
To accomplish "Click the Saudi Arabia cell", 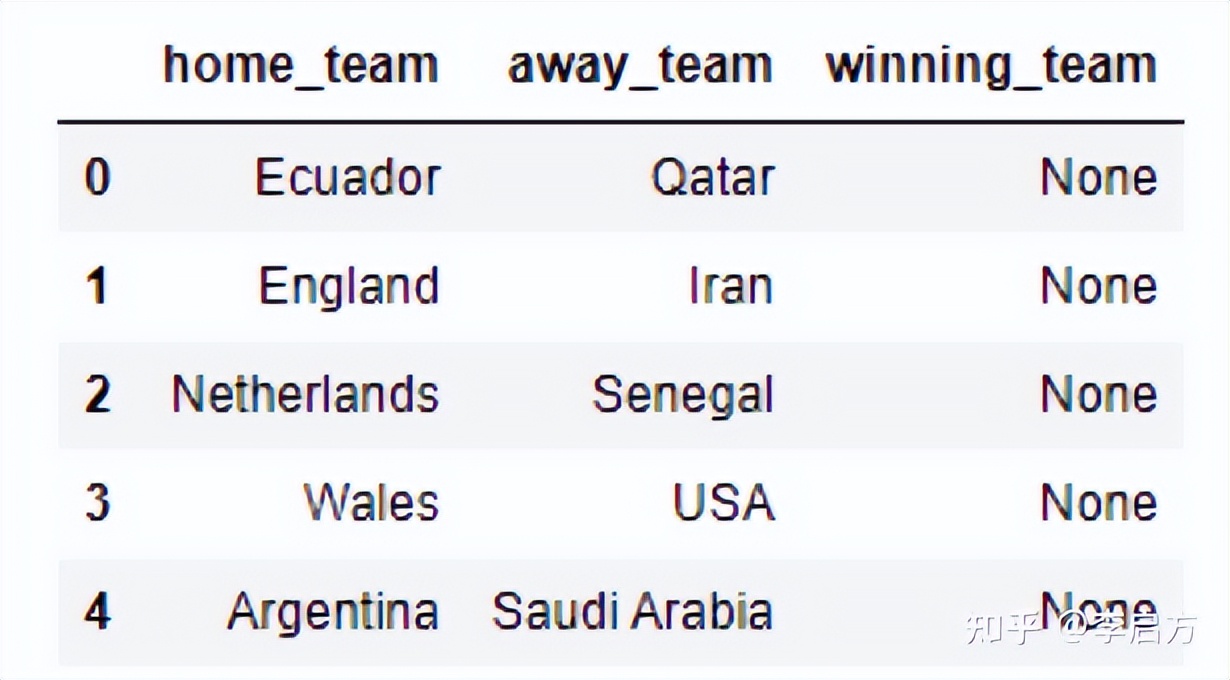I will [x=632, y=611].
